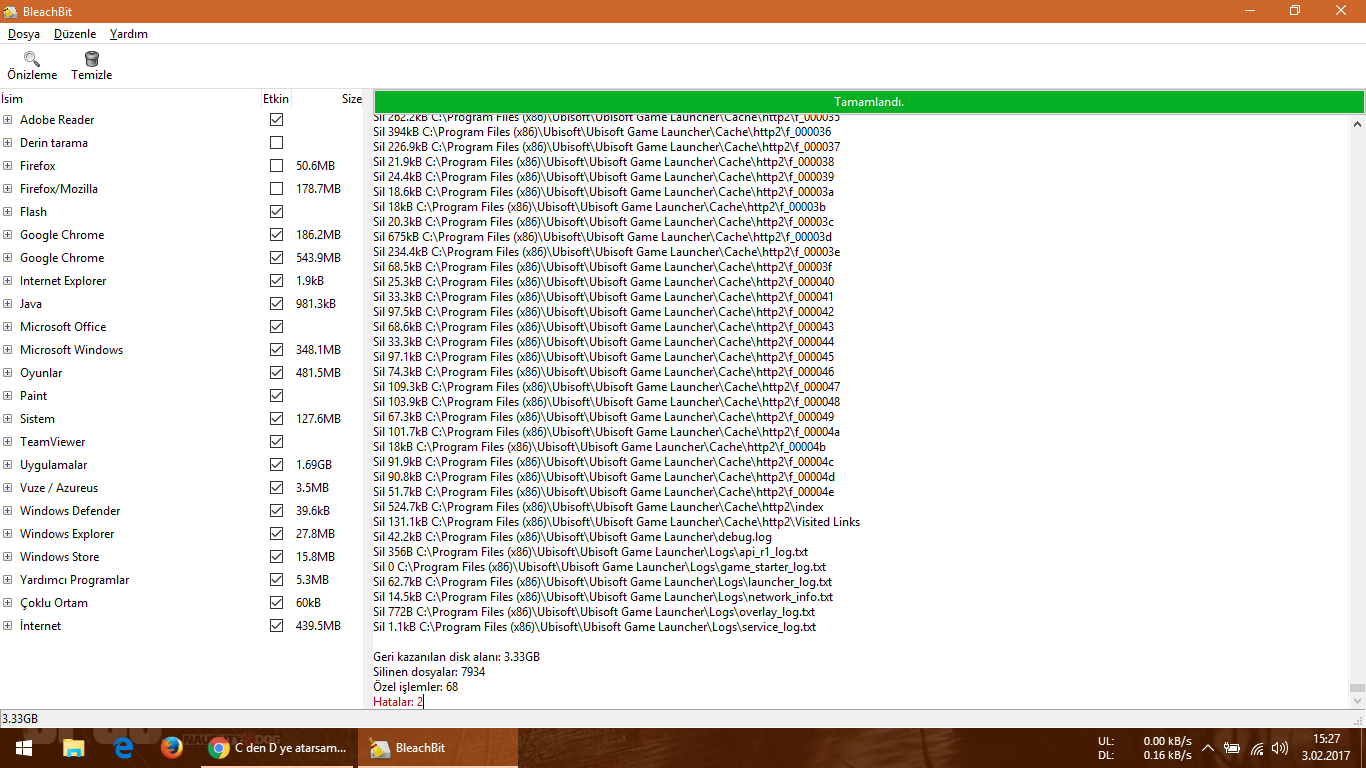Open the volume control tray icon
The height and width of the screenshot is (768, 1366).
[x=1280, y=748]
